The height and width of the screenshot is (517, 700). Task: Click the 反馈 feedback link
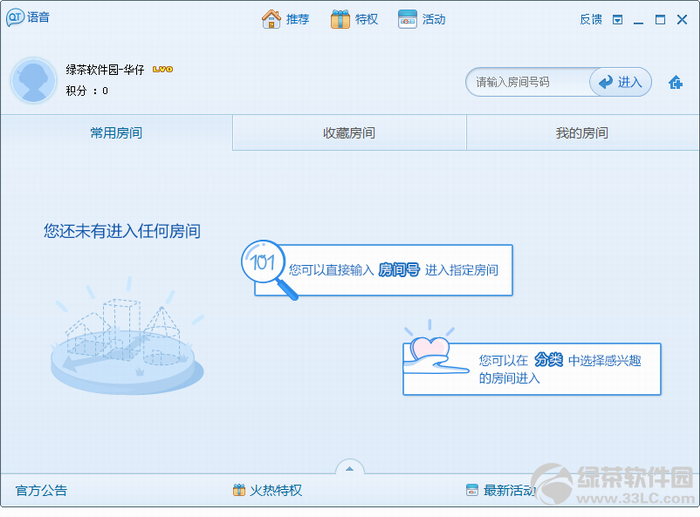(591, 20)
